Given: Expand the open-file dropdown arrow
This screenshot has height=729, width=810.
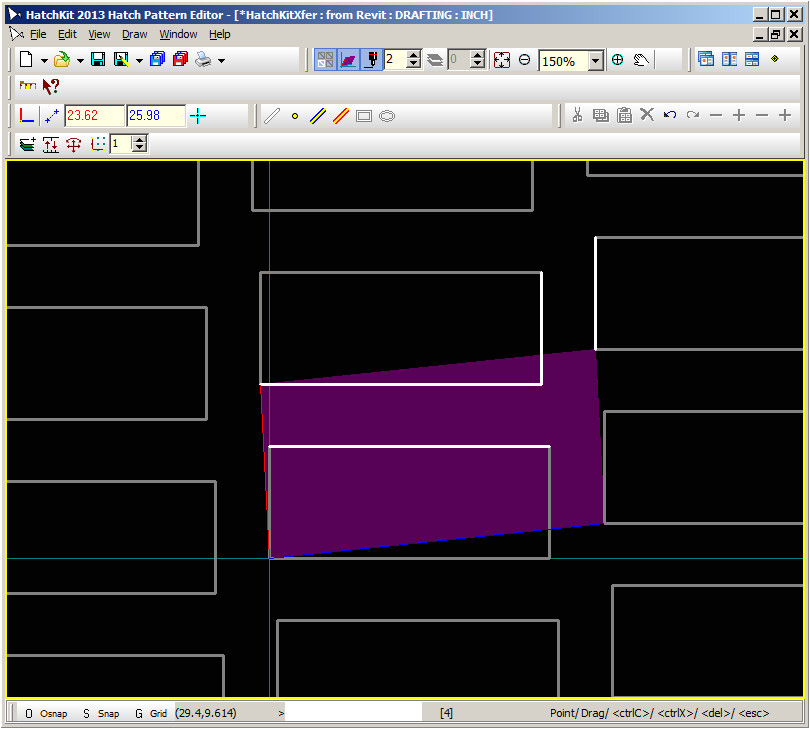Looking at the screenshot, I should (81, 61).
